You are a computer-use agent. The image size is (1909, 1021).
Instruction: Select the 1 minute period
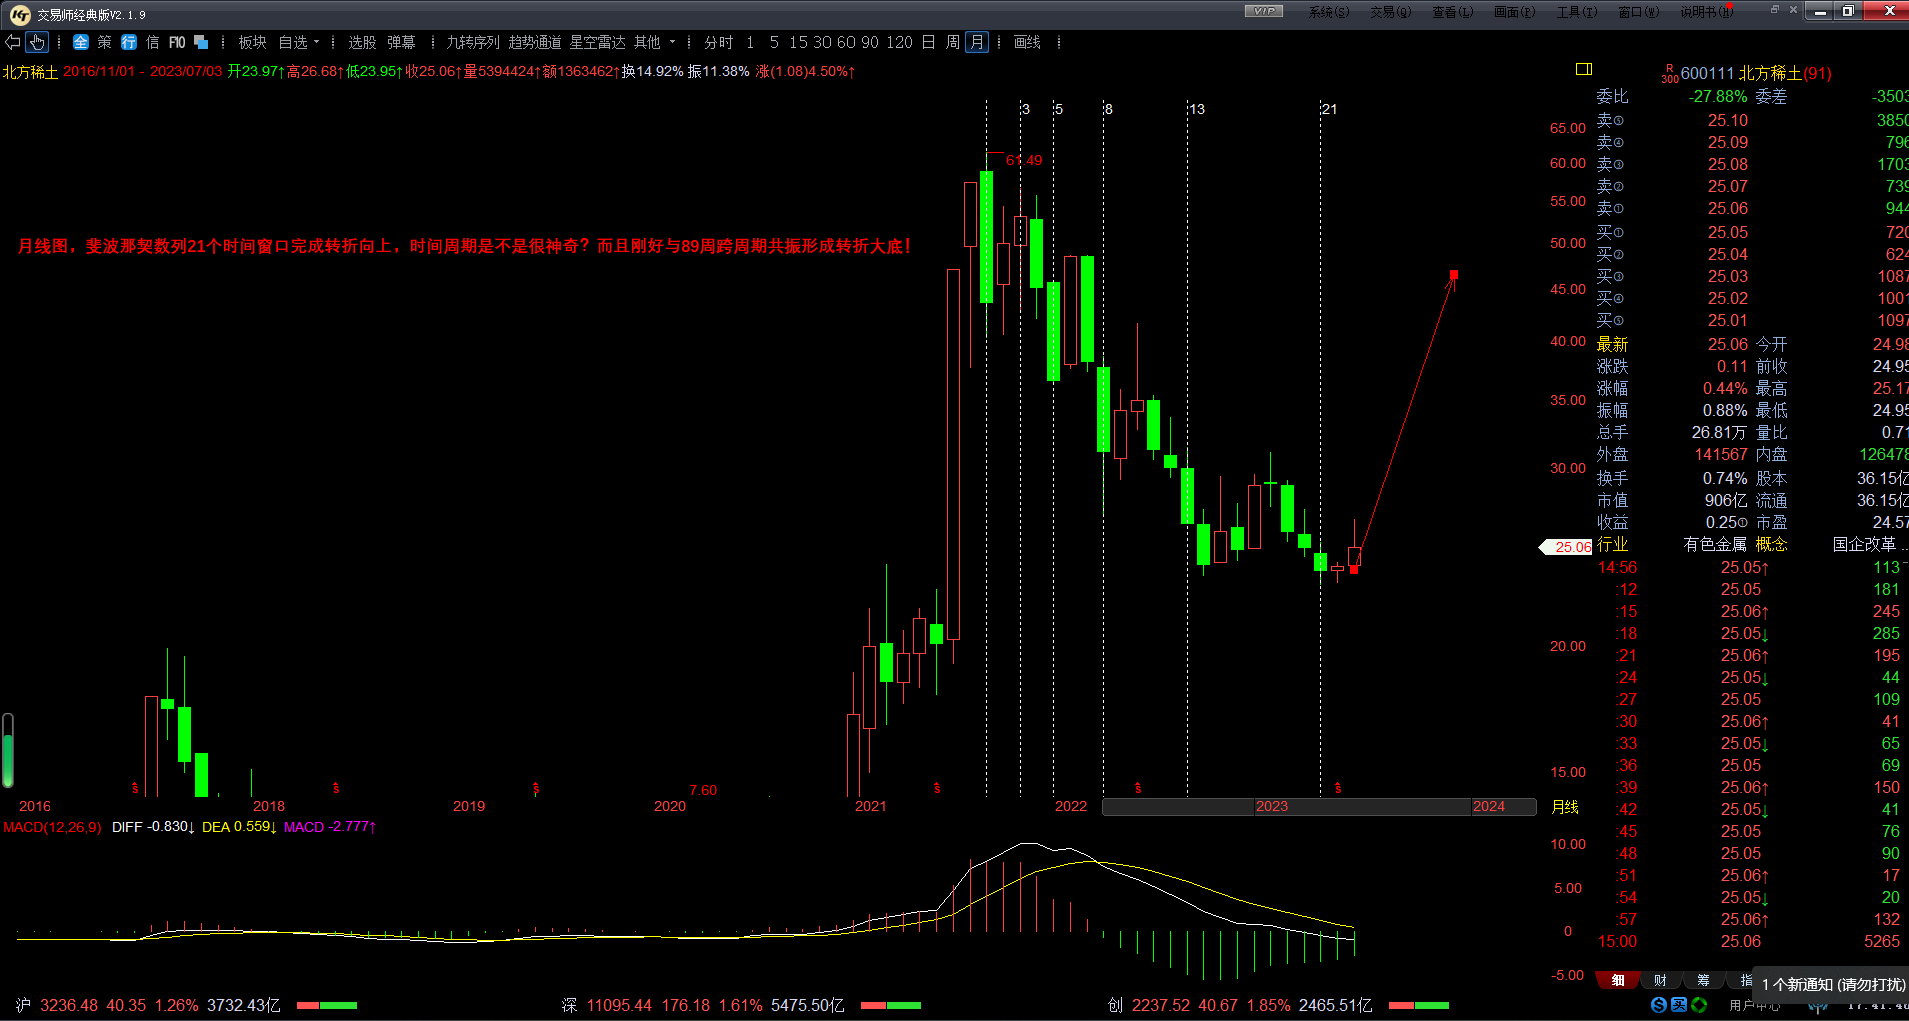[x=750, y=42]
